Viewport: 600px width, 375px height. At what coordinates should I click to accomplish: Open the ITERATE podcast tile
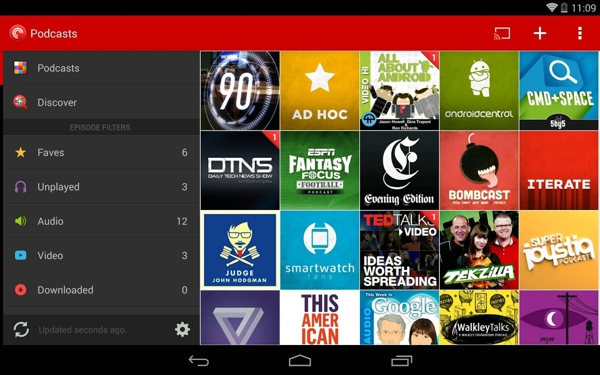(x=559, y=170)
